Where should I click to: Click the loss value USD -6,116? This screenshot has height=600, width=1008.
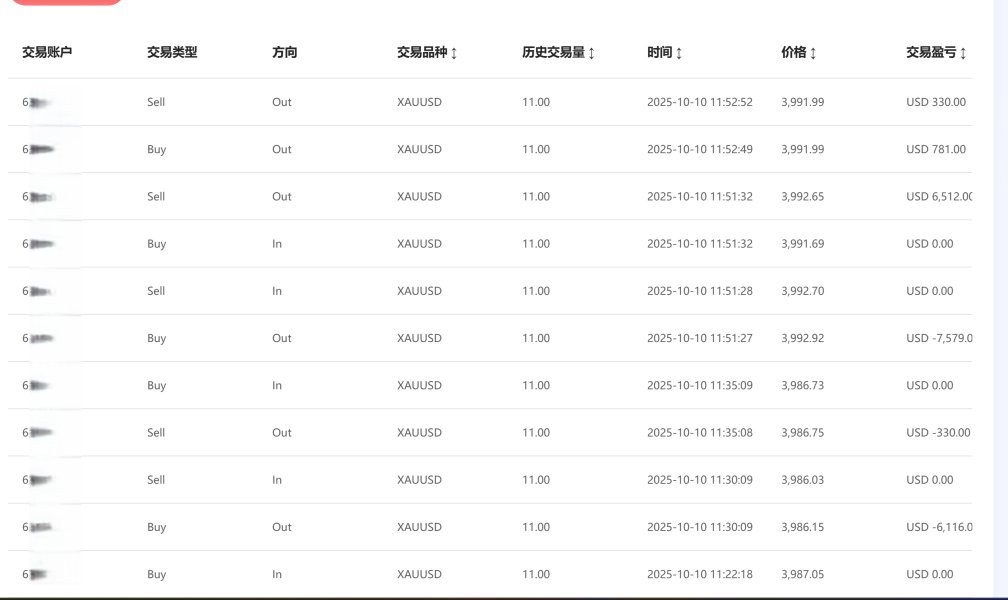[x=938, y=527]
